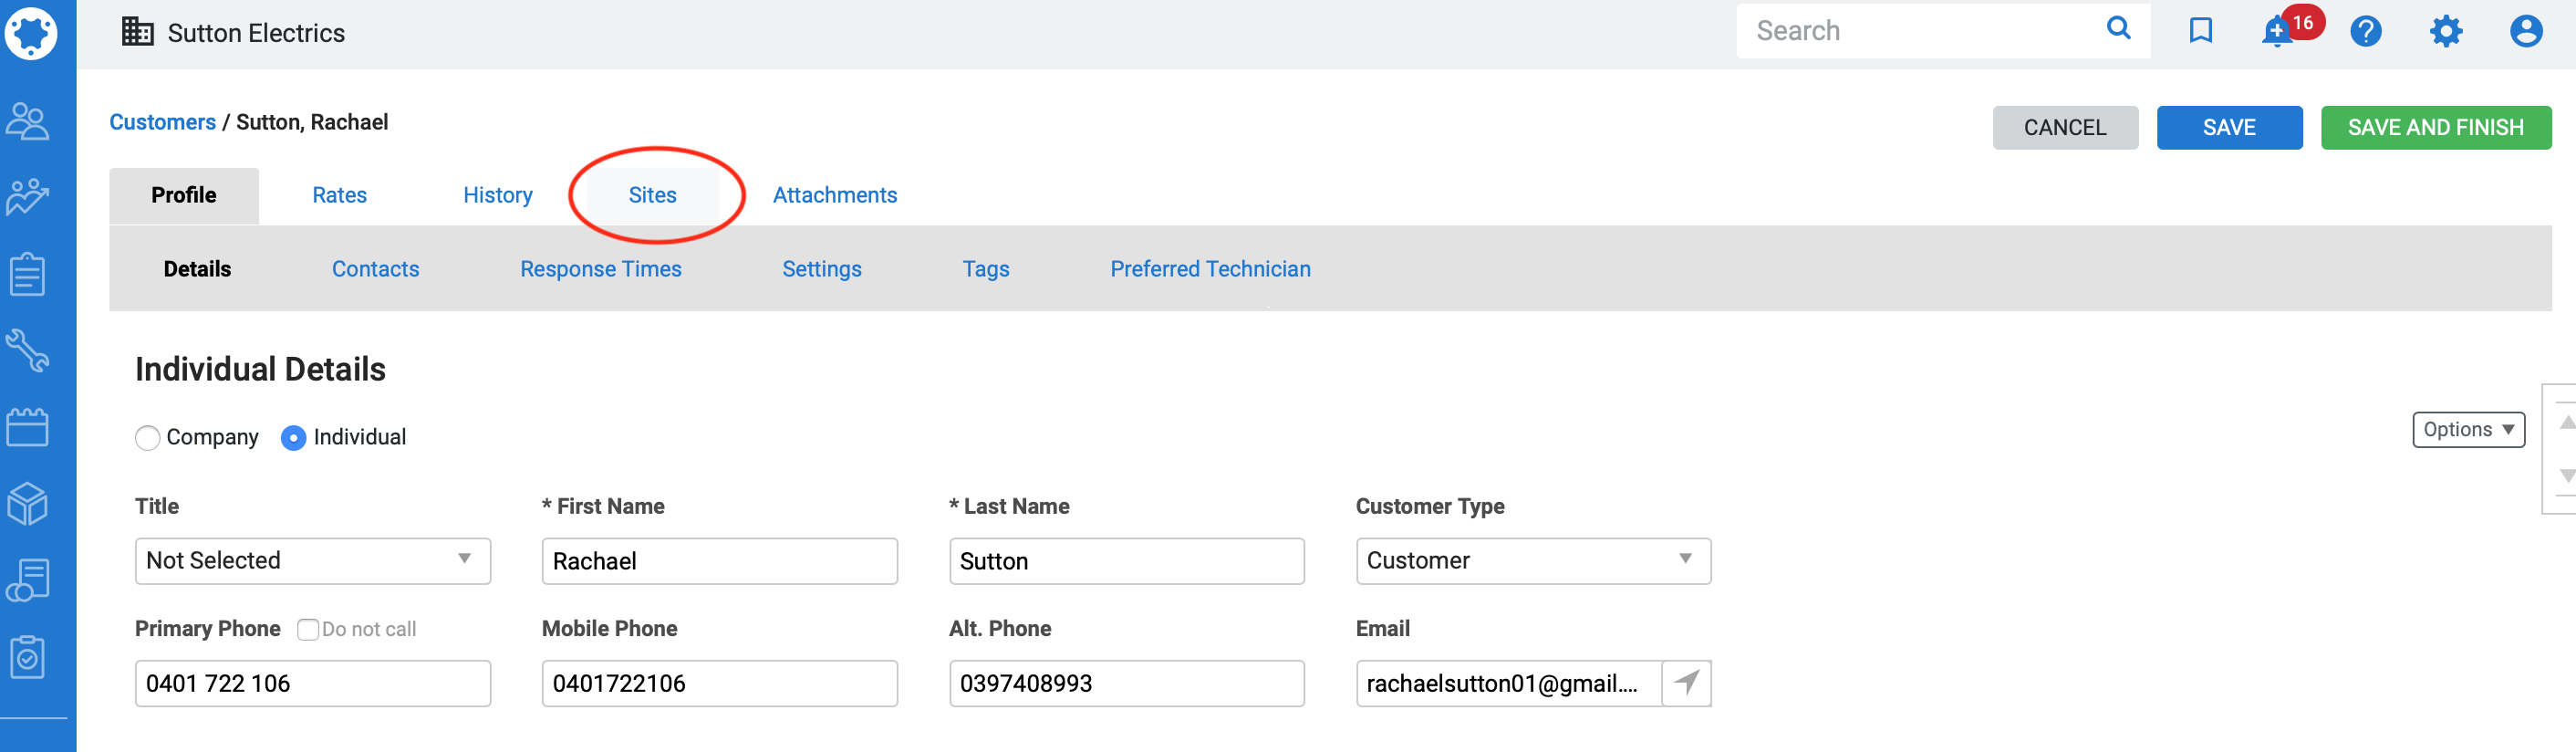The width and height of the screenshot is (2576, 752).
Task: Click into the First Name field
Action: tap(719, 560)
